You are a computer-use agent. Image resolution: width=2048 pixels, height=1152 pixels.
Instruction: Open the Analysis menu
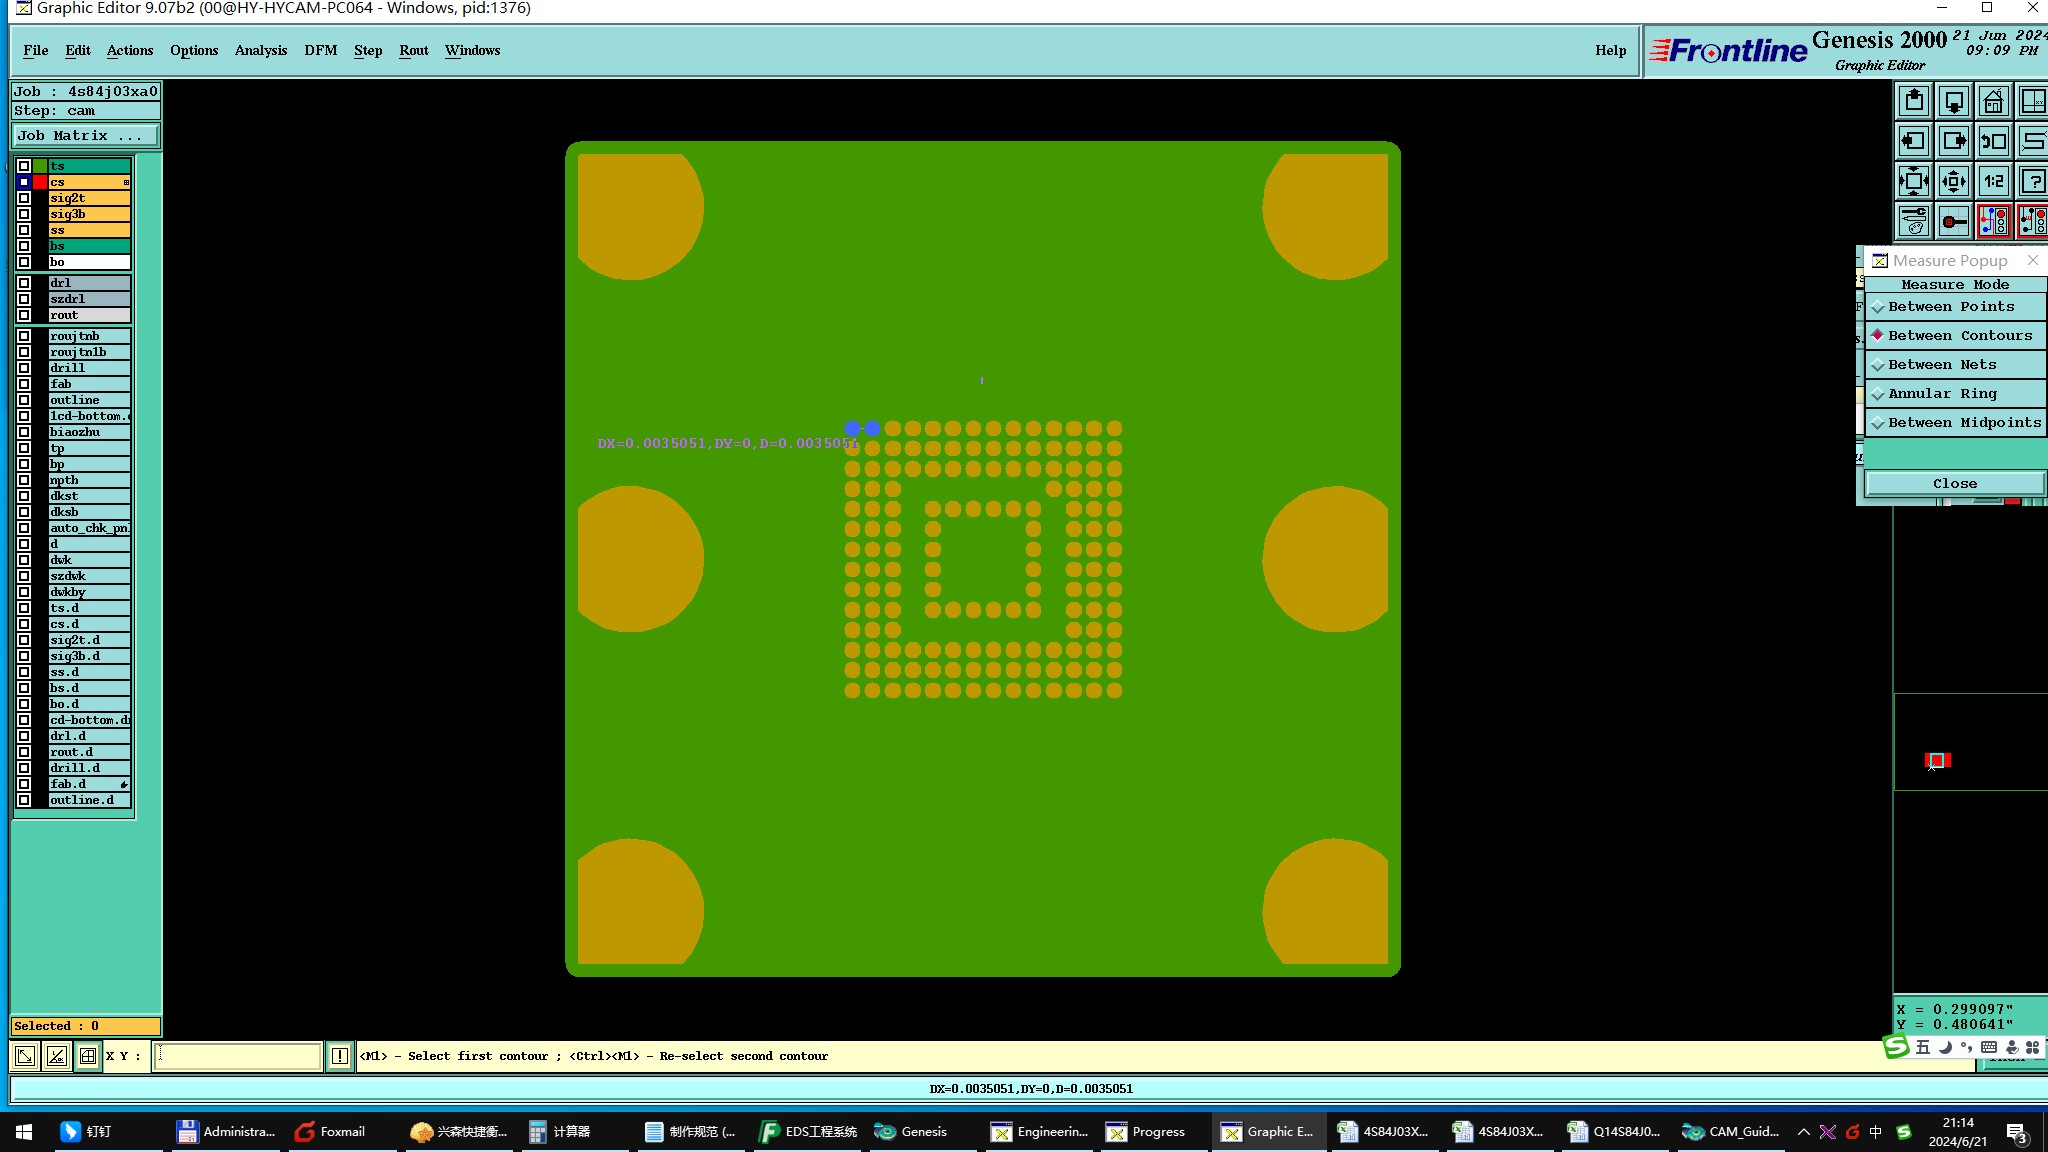pyautogui.click(x=260, y=51)
